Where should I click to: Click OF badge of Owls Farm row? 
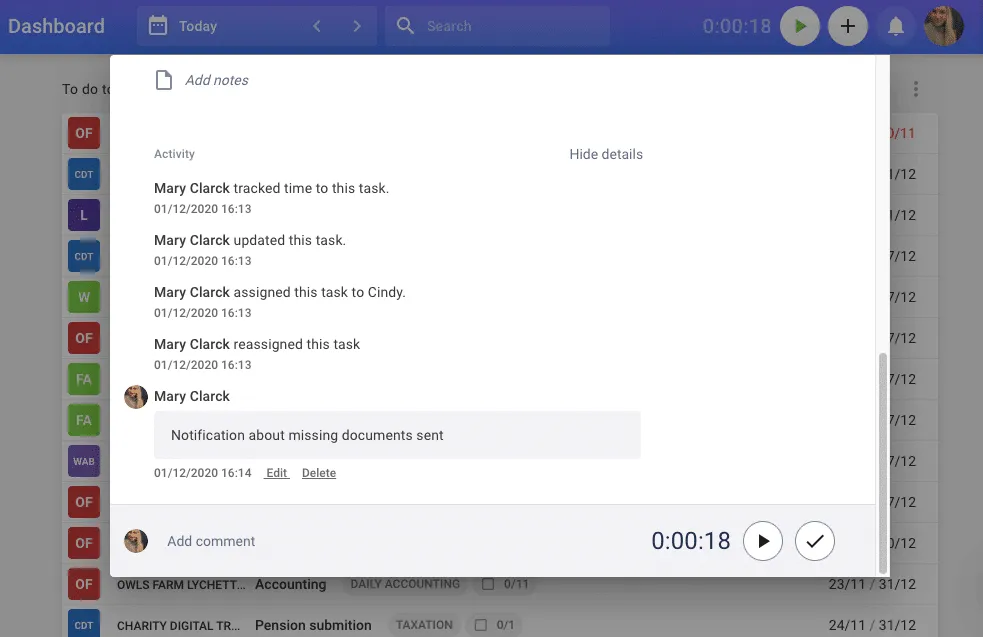point(84,584)
